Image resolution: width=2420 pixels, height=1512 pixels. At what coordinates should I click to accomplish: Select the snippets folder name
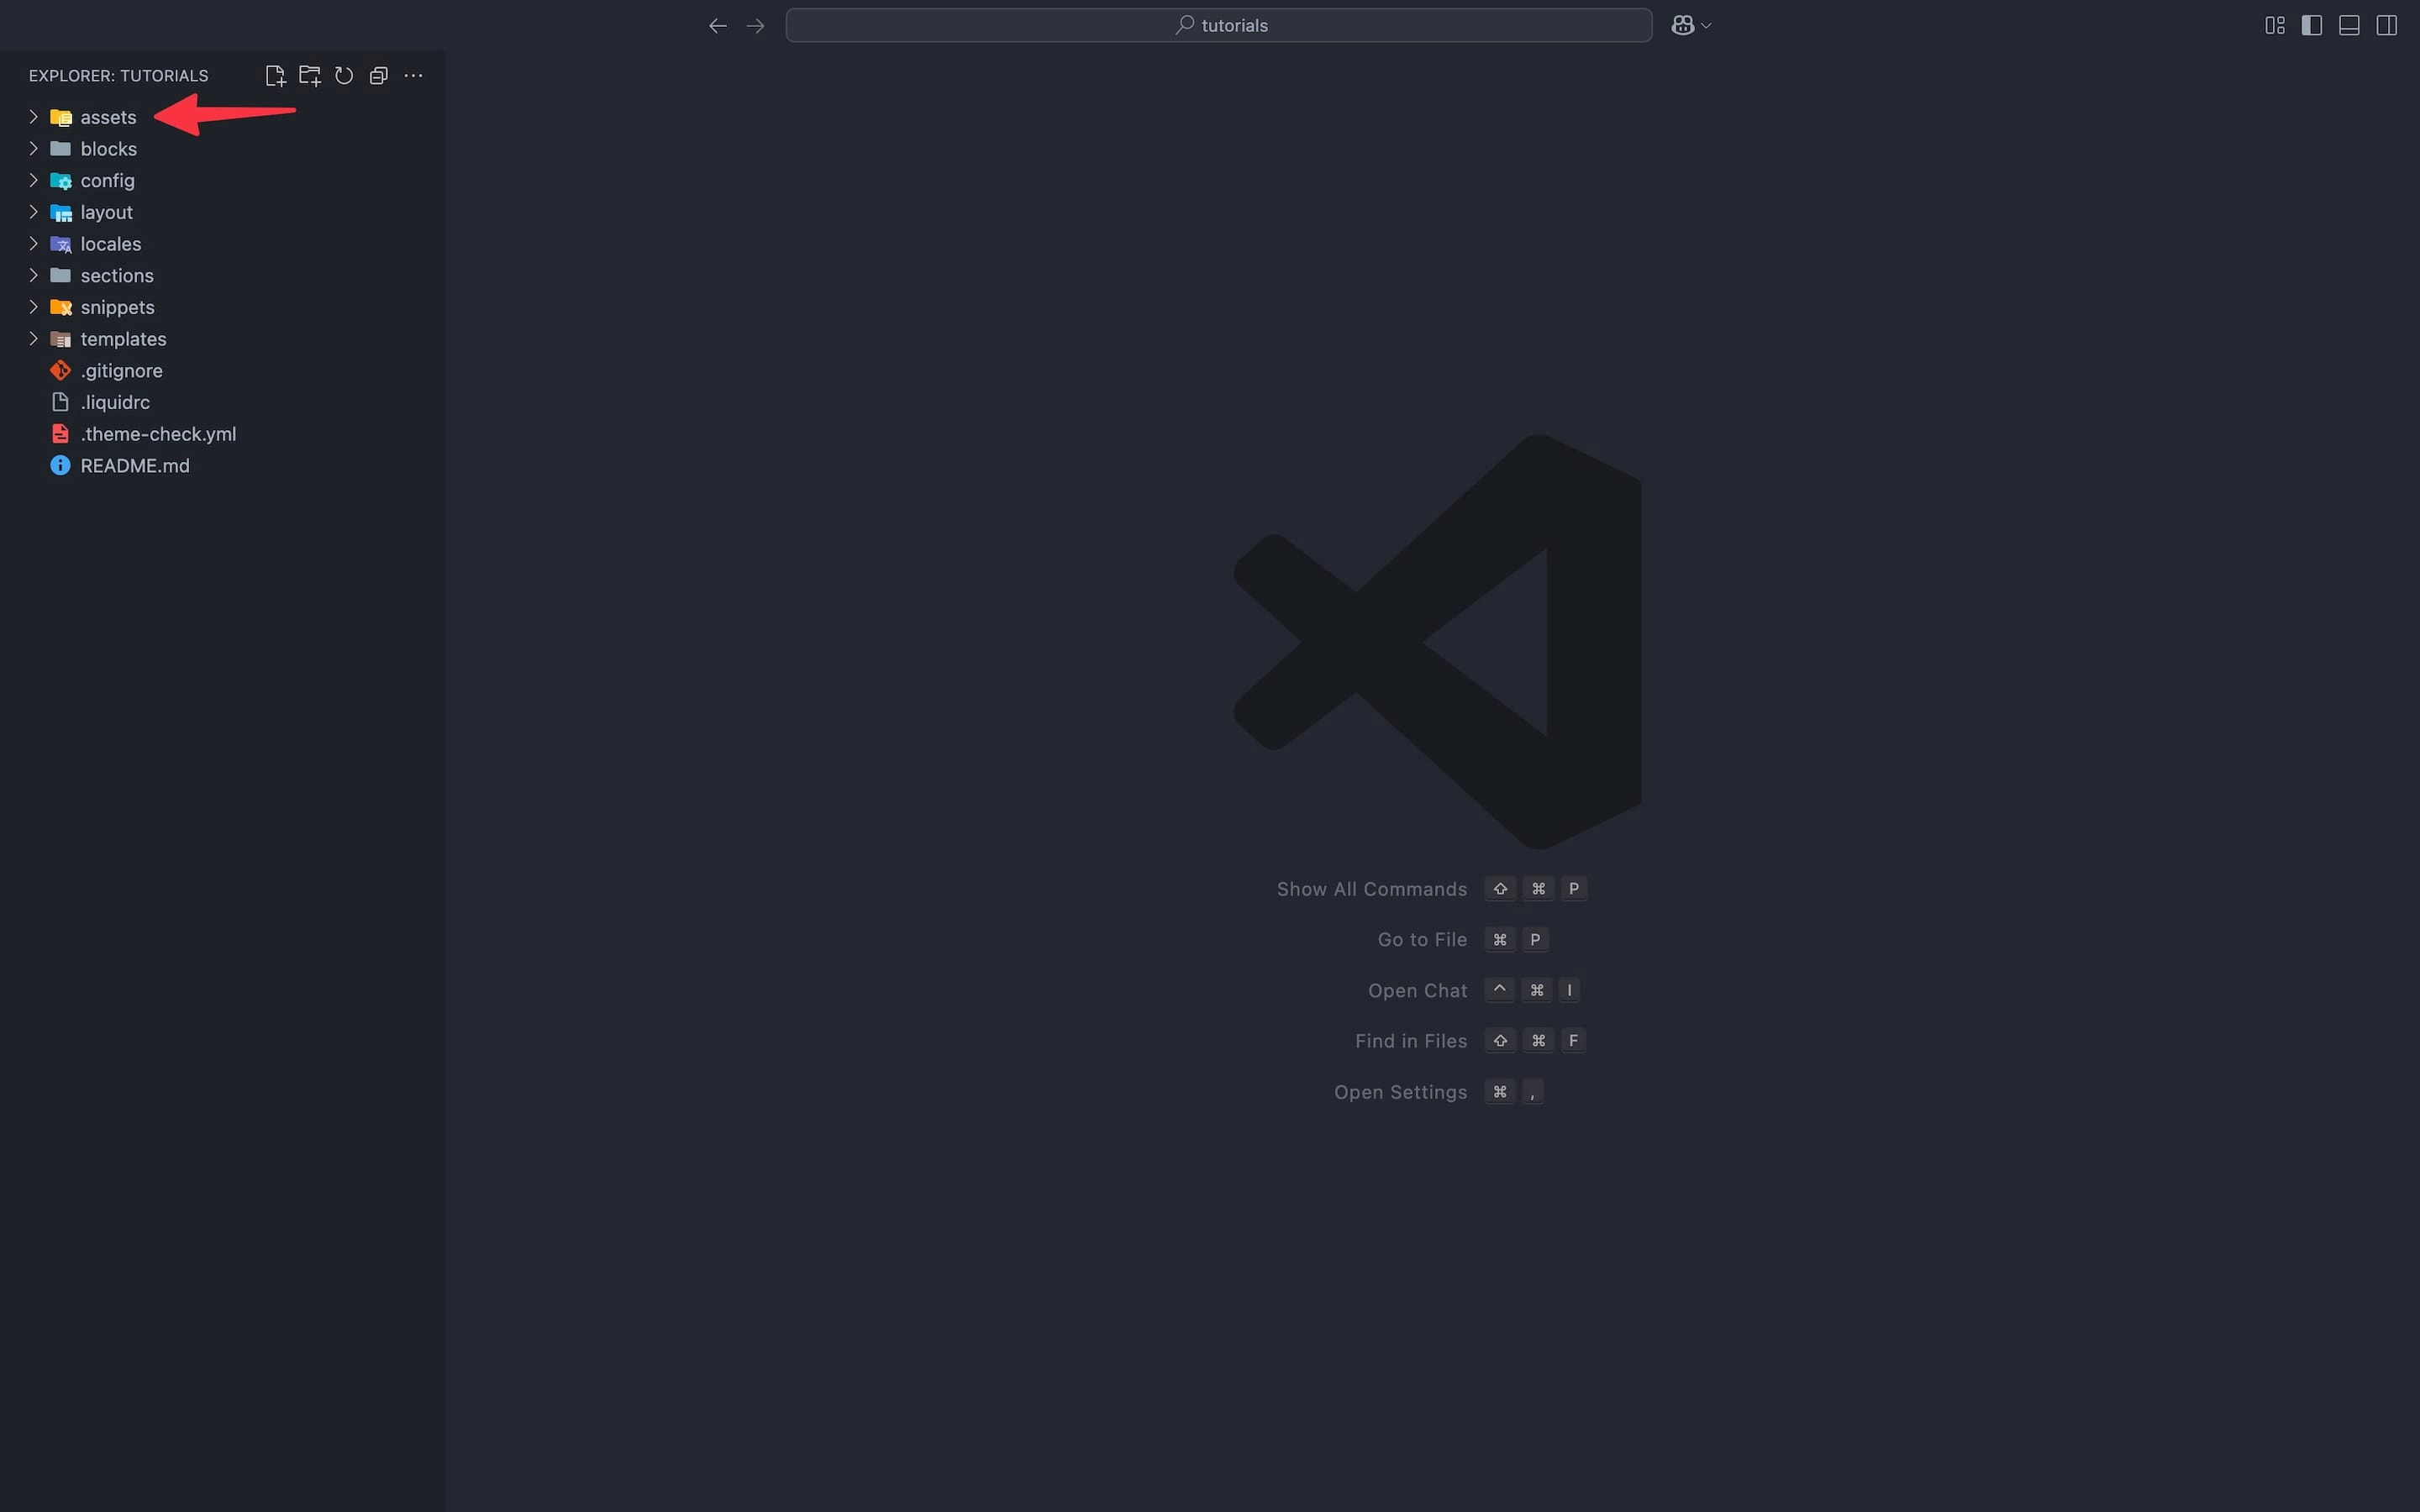(x=118, y=307)
